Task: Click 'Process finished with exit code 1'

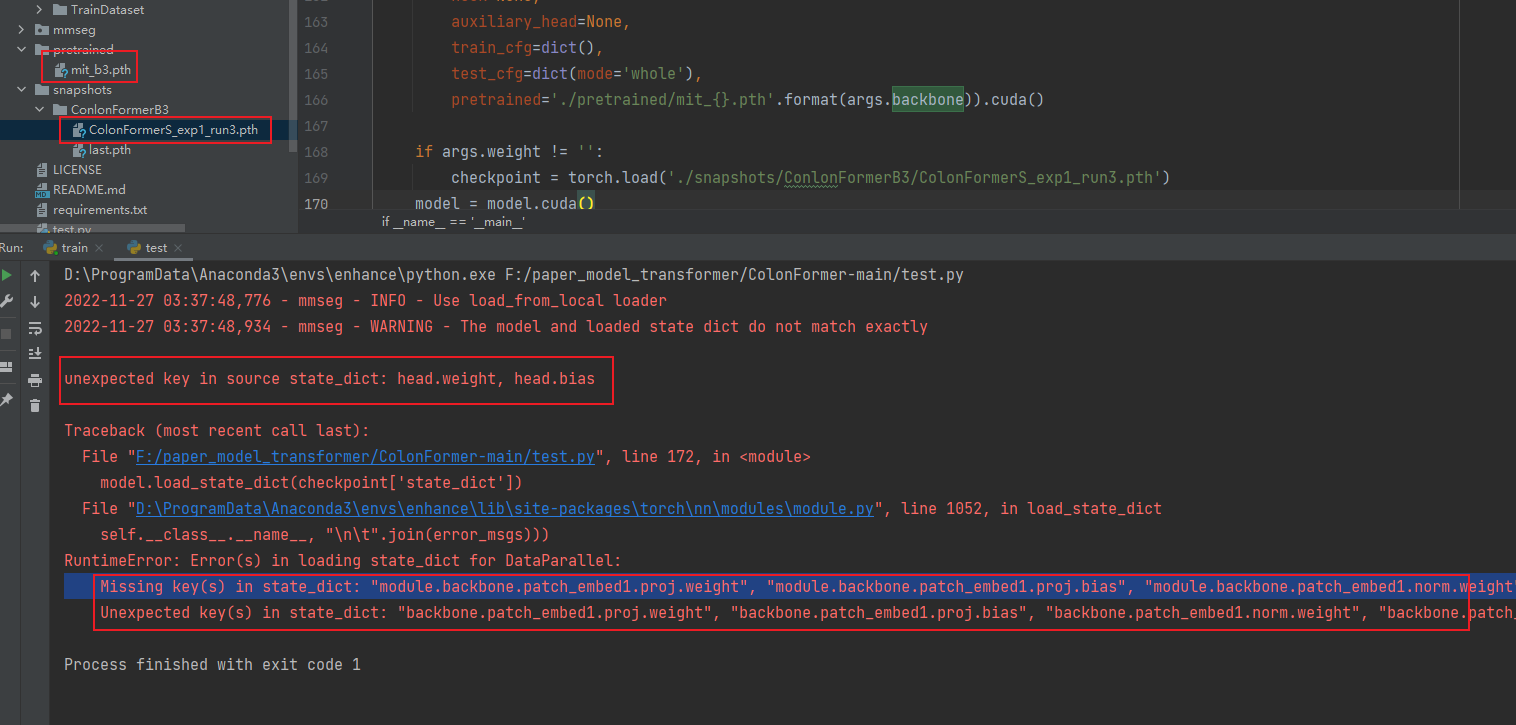Action: 212,665
